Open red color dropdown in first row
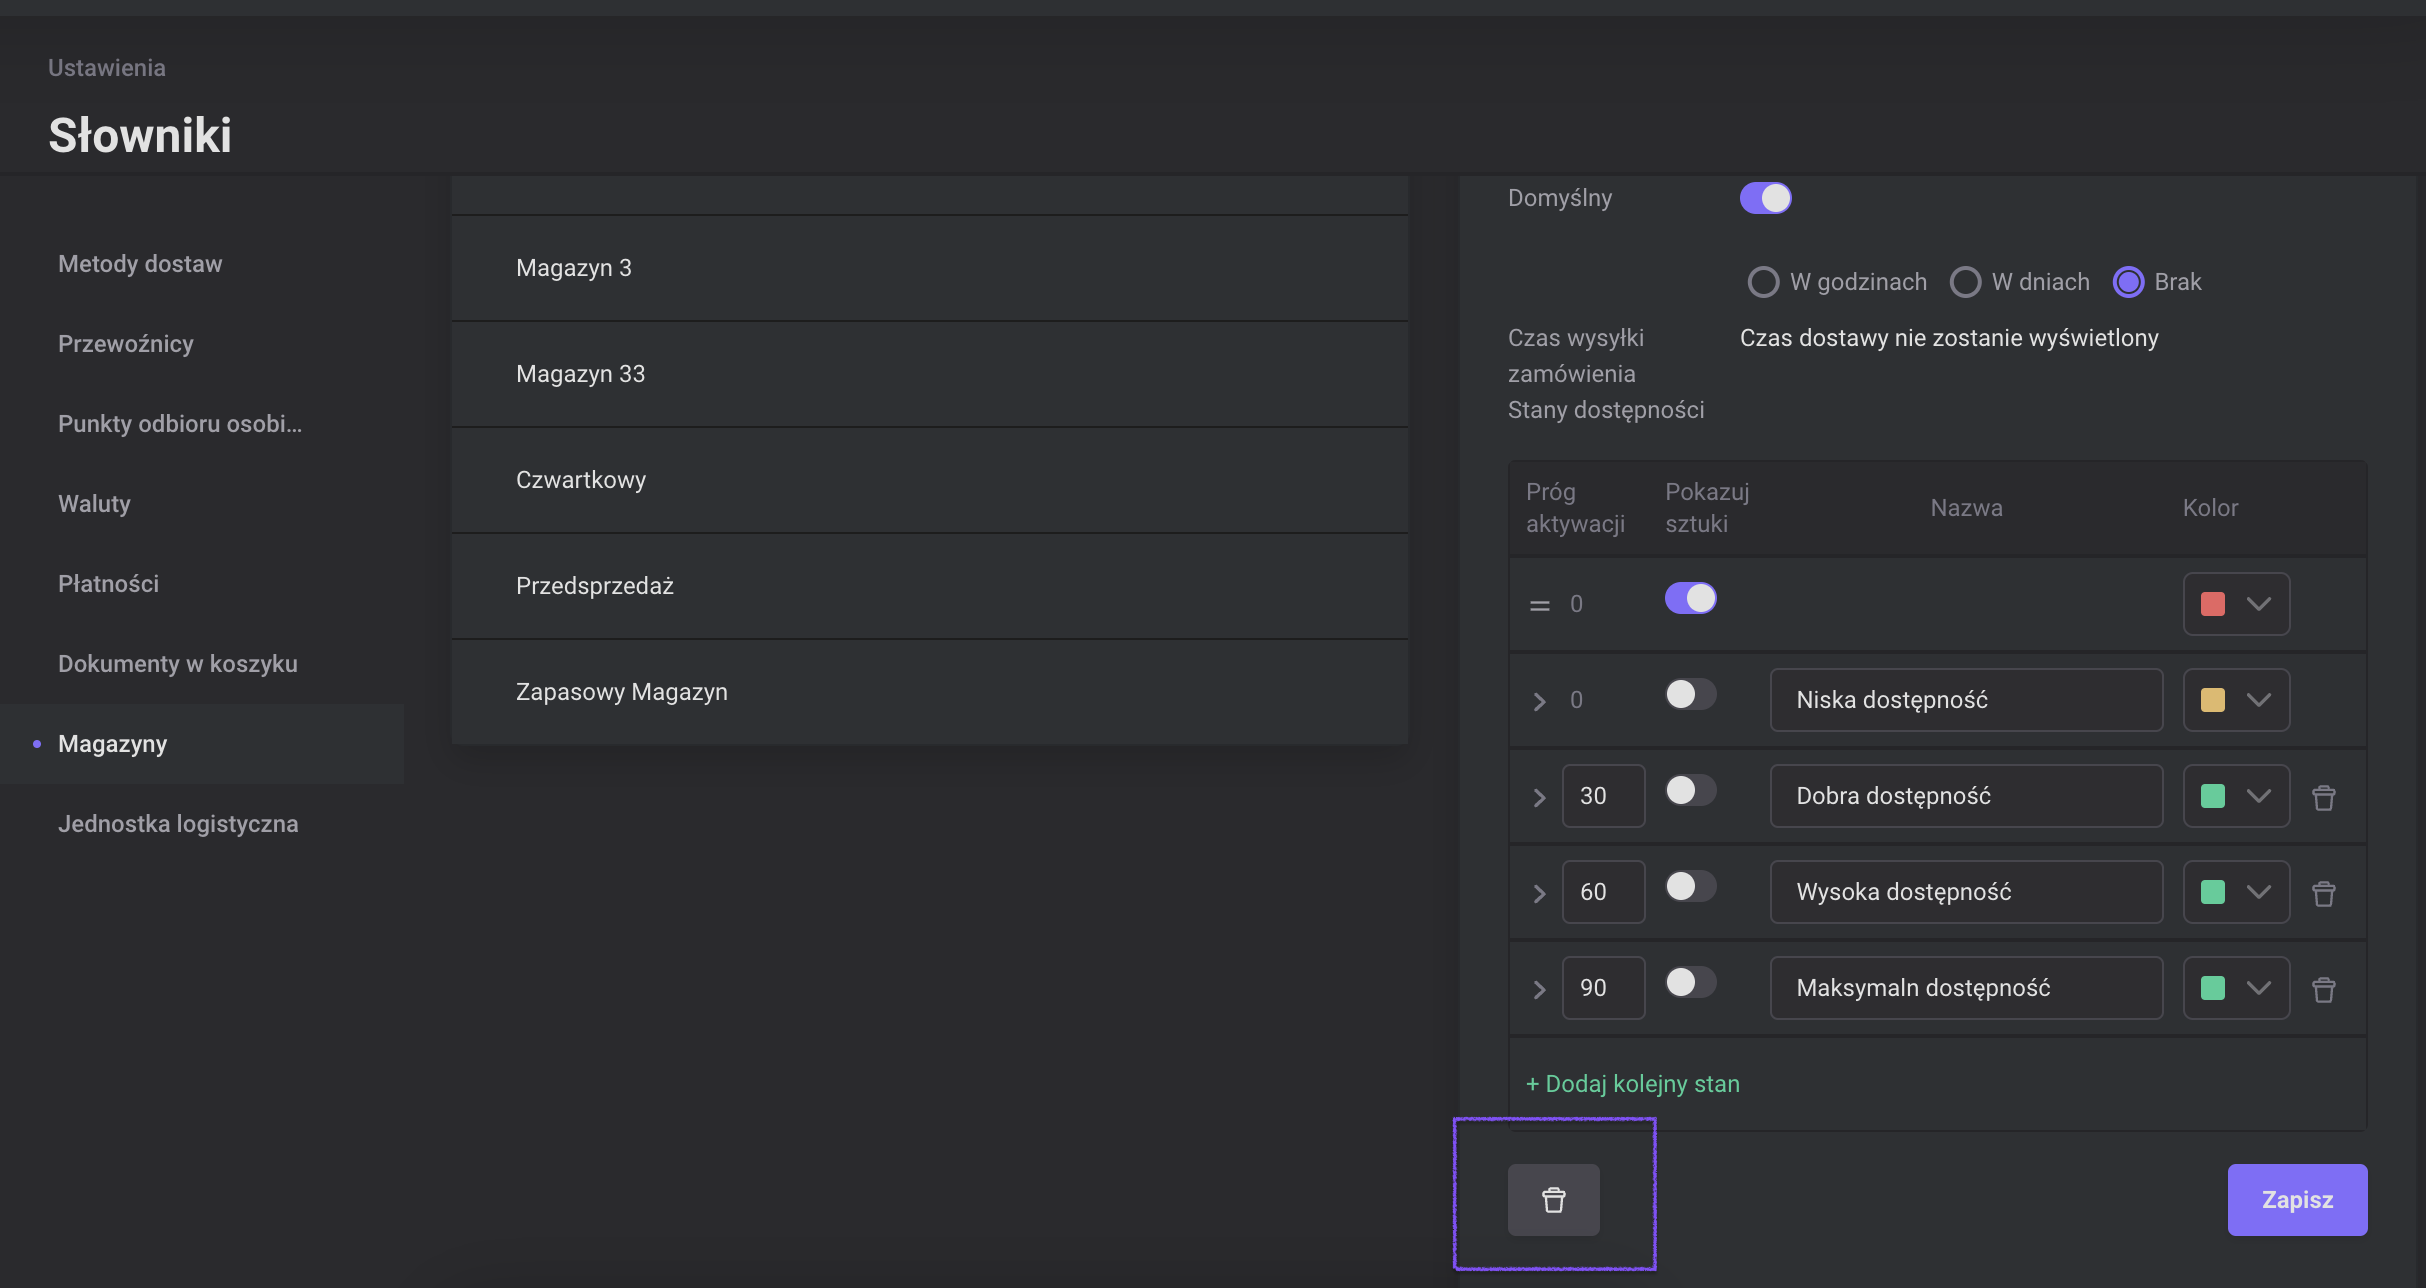This screenshot has height=1288, width=2426. point(2236,604)
